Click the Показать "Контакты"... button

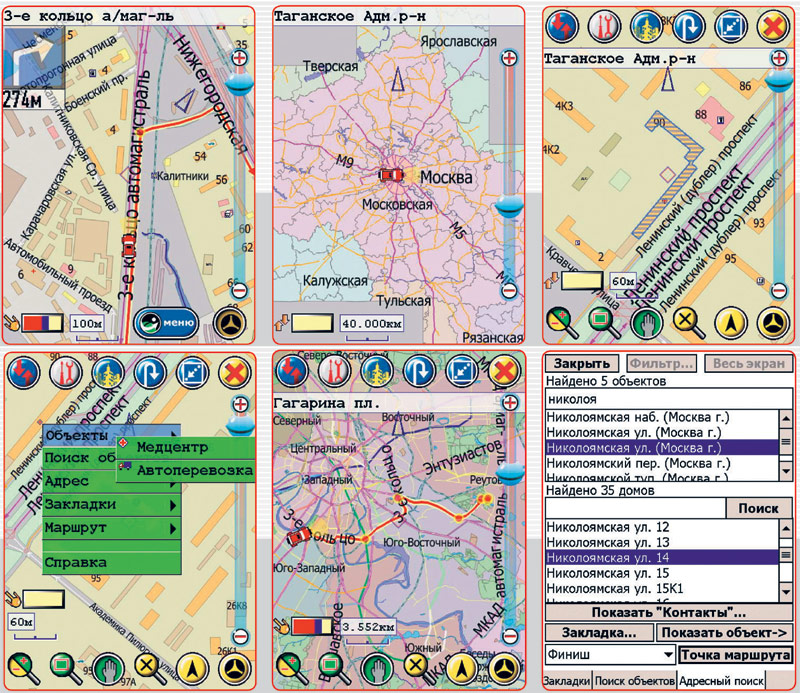[669, 612]
